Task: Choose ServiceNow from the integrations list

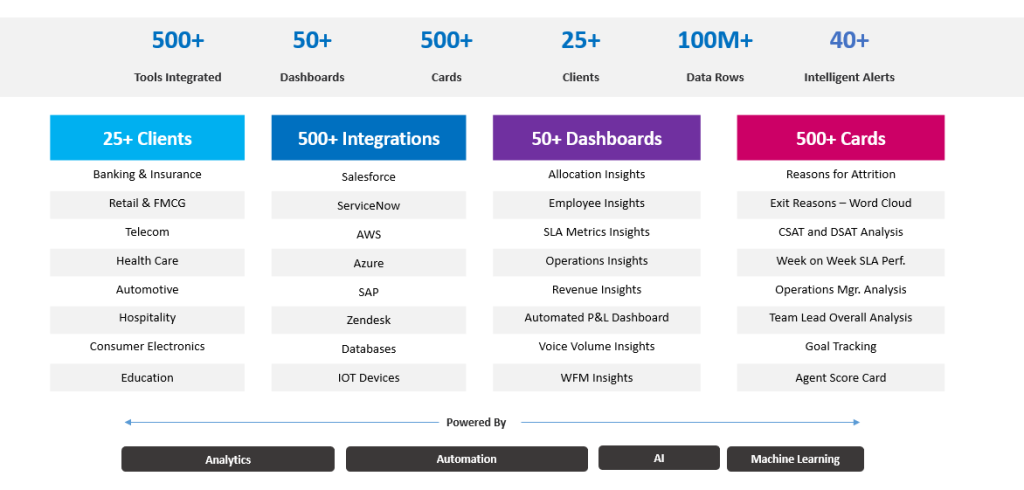Action: [368, 205]
